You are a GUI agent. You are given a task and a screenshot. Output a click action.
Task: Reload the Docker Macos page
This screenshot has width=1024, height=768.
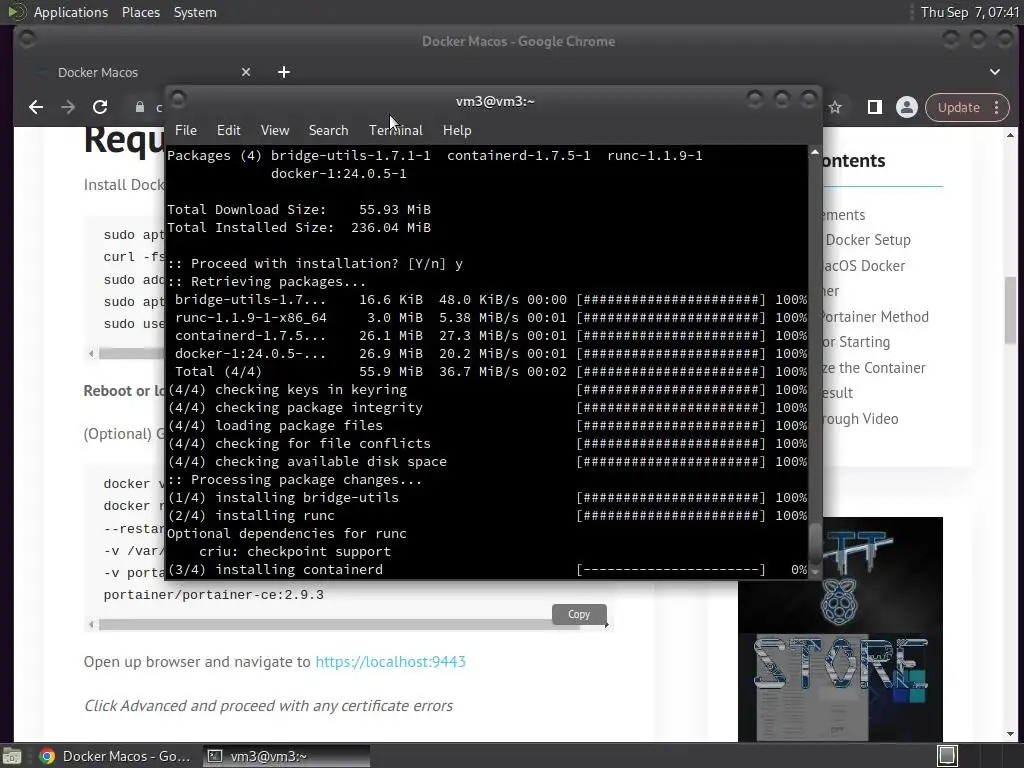point(100,107)
